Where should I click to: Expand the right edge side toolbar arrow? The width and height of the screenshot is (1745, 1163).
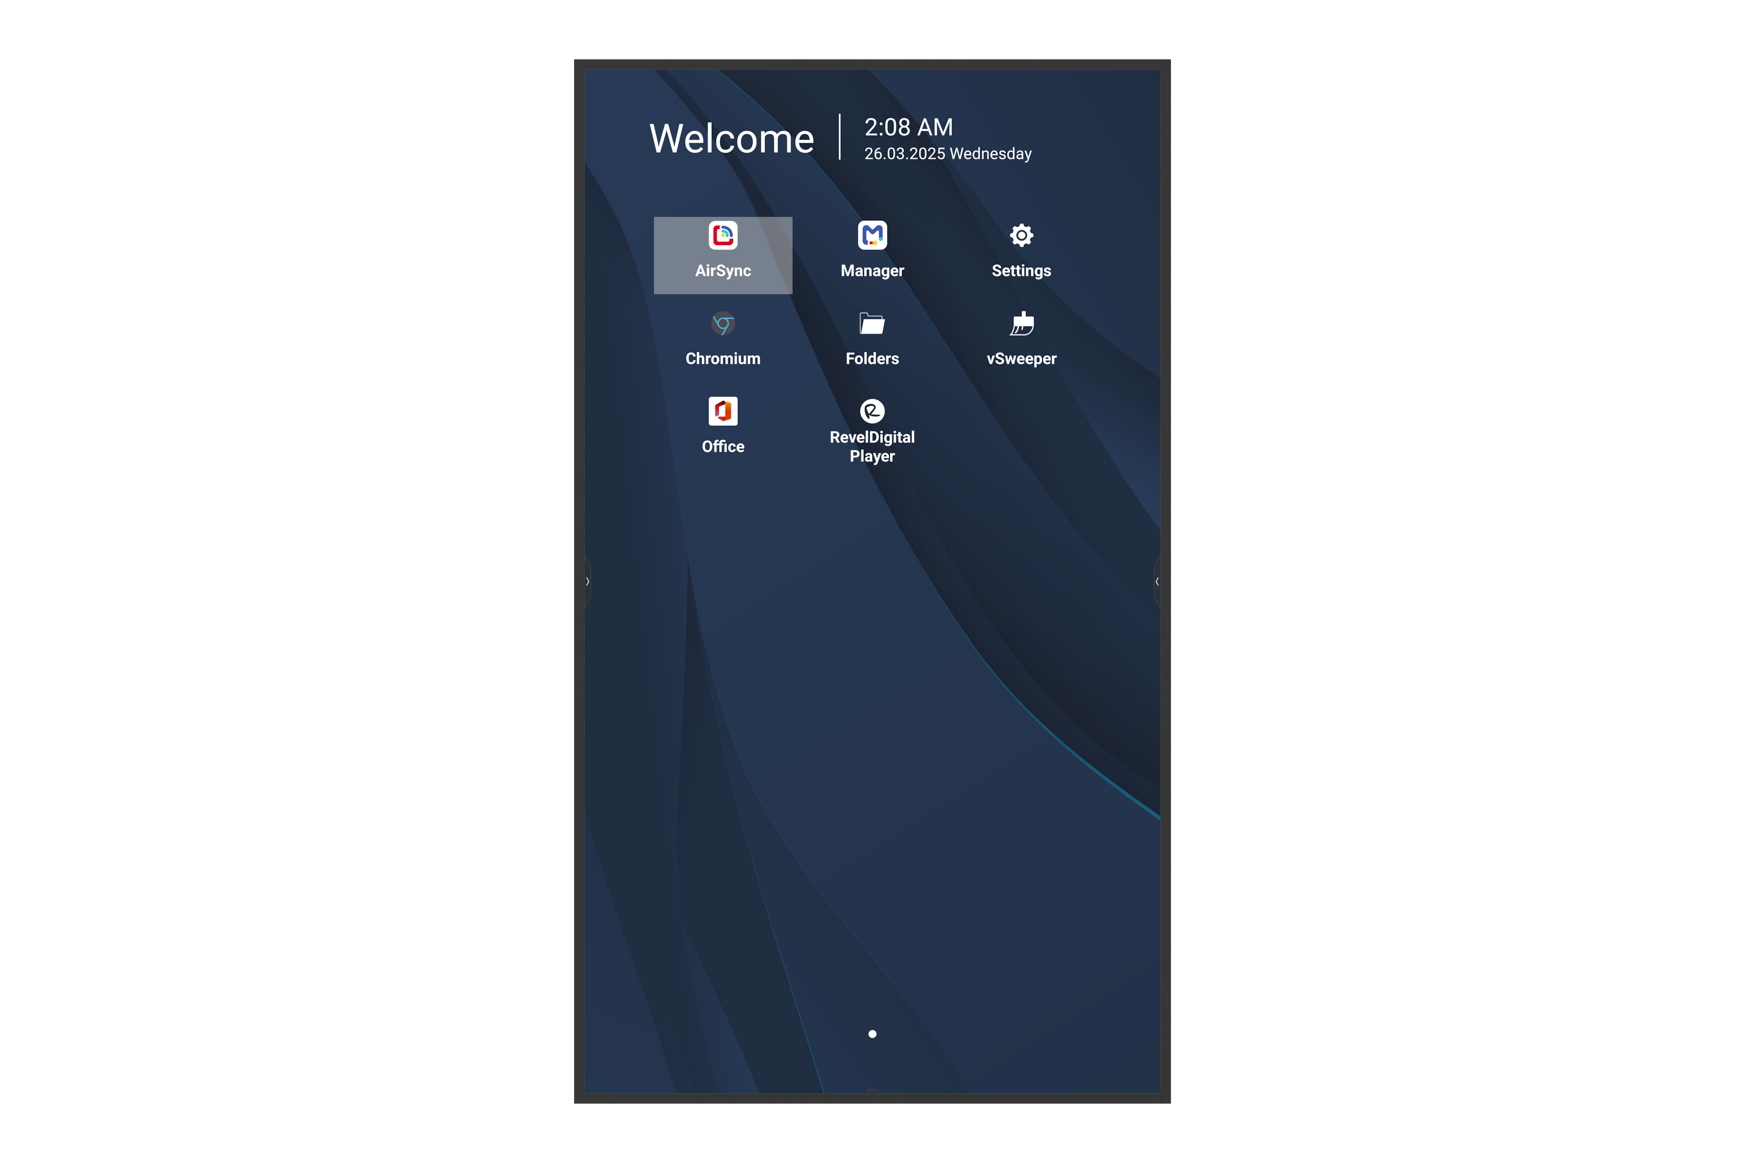pos(1157,581)
